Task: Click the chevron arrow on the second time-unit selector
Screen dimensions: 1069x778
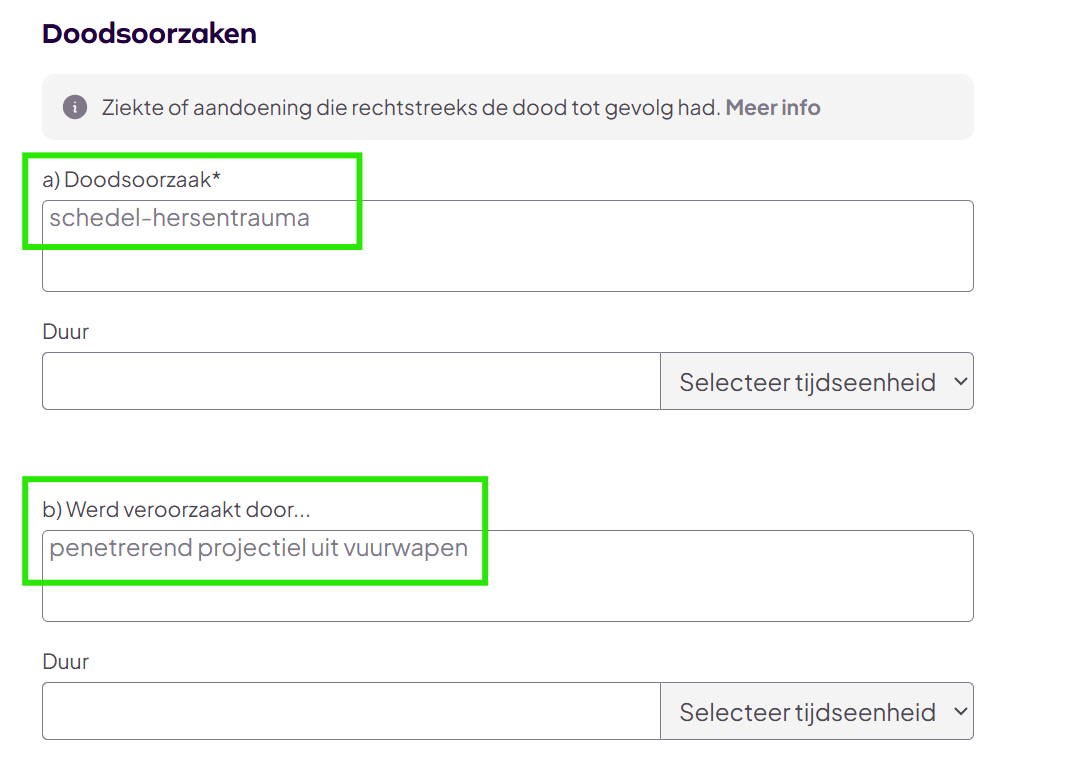Action: pos(961,711)
